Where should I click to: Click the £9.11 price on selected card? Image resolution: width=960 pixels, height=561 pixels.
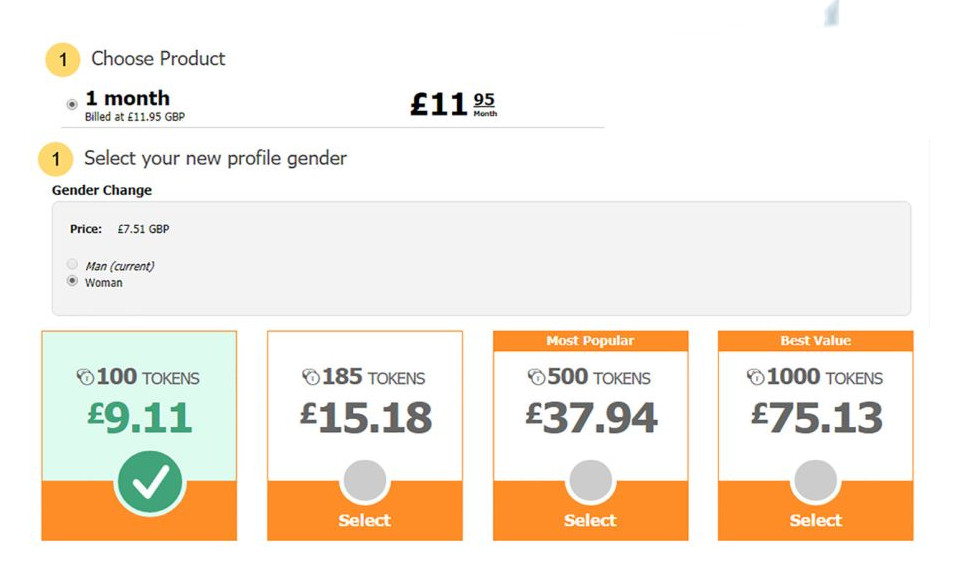139,416
